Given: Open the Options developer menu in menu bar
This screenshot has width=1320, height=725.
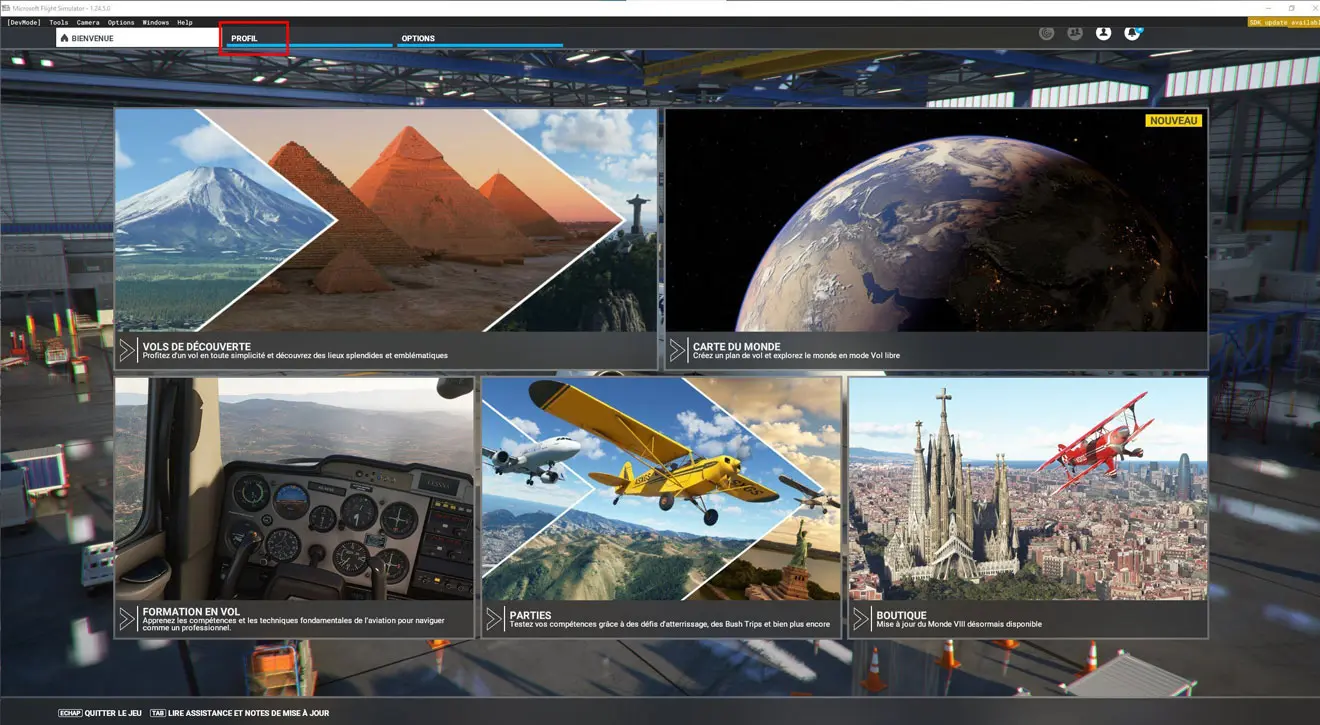Looking at the screenshot, I should click(x=121, y=22).
